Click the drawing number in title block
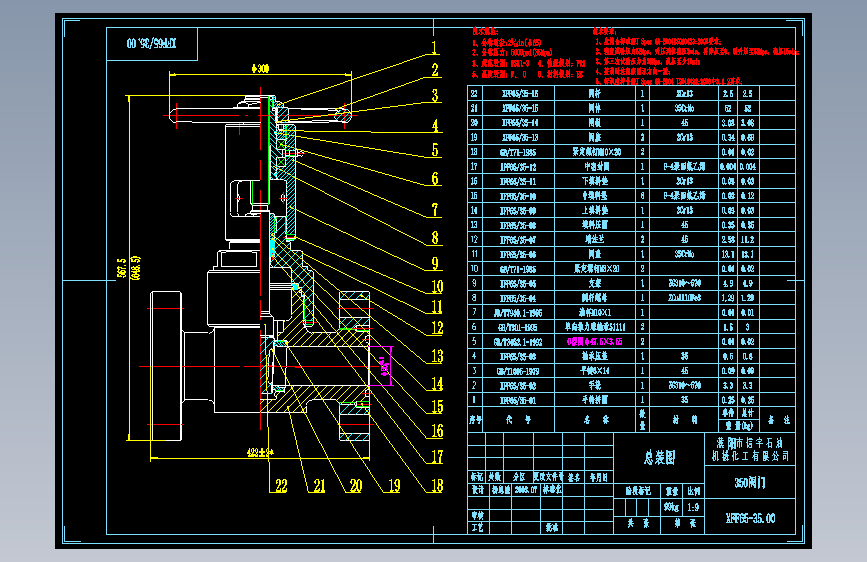The width and height of the screenshot is (867, 562). coord(750,518)
